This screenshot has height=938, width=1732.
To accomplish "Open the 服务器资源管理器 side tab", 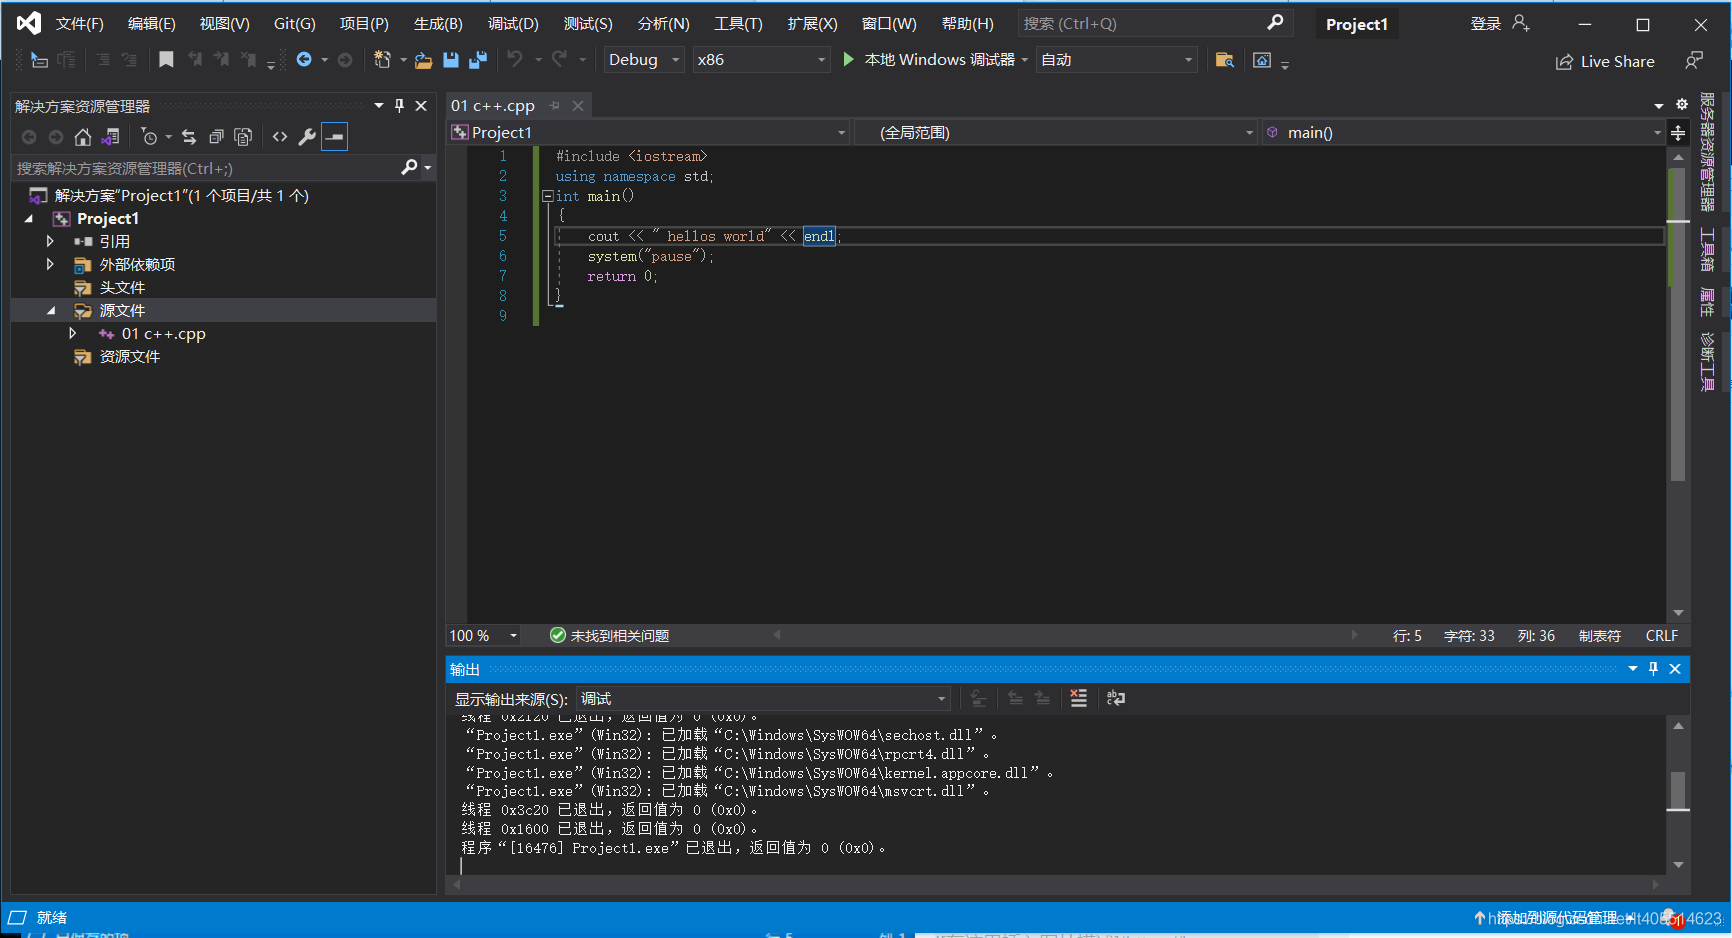I will point(1707,152).
